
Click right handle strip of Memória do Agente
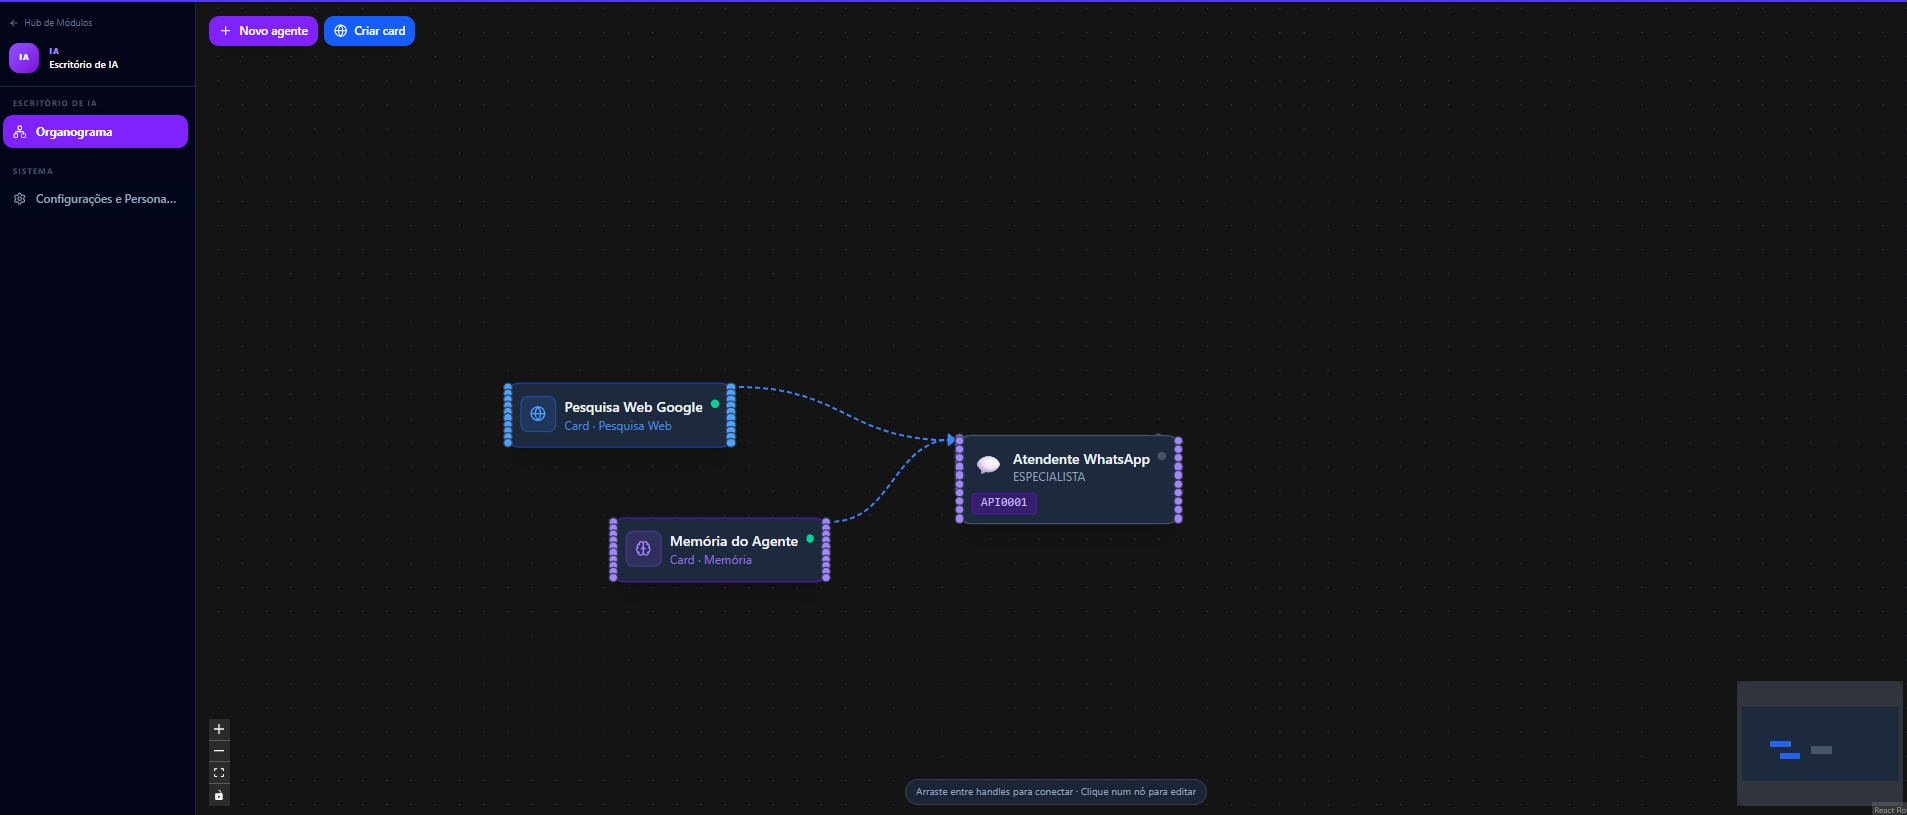coord(826,549)
